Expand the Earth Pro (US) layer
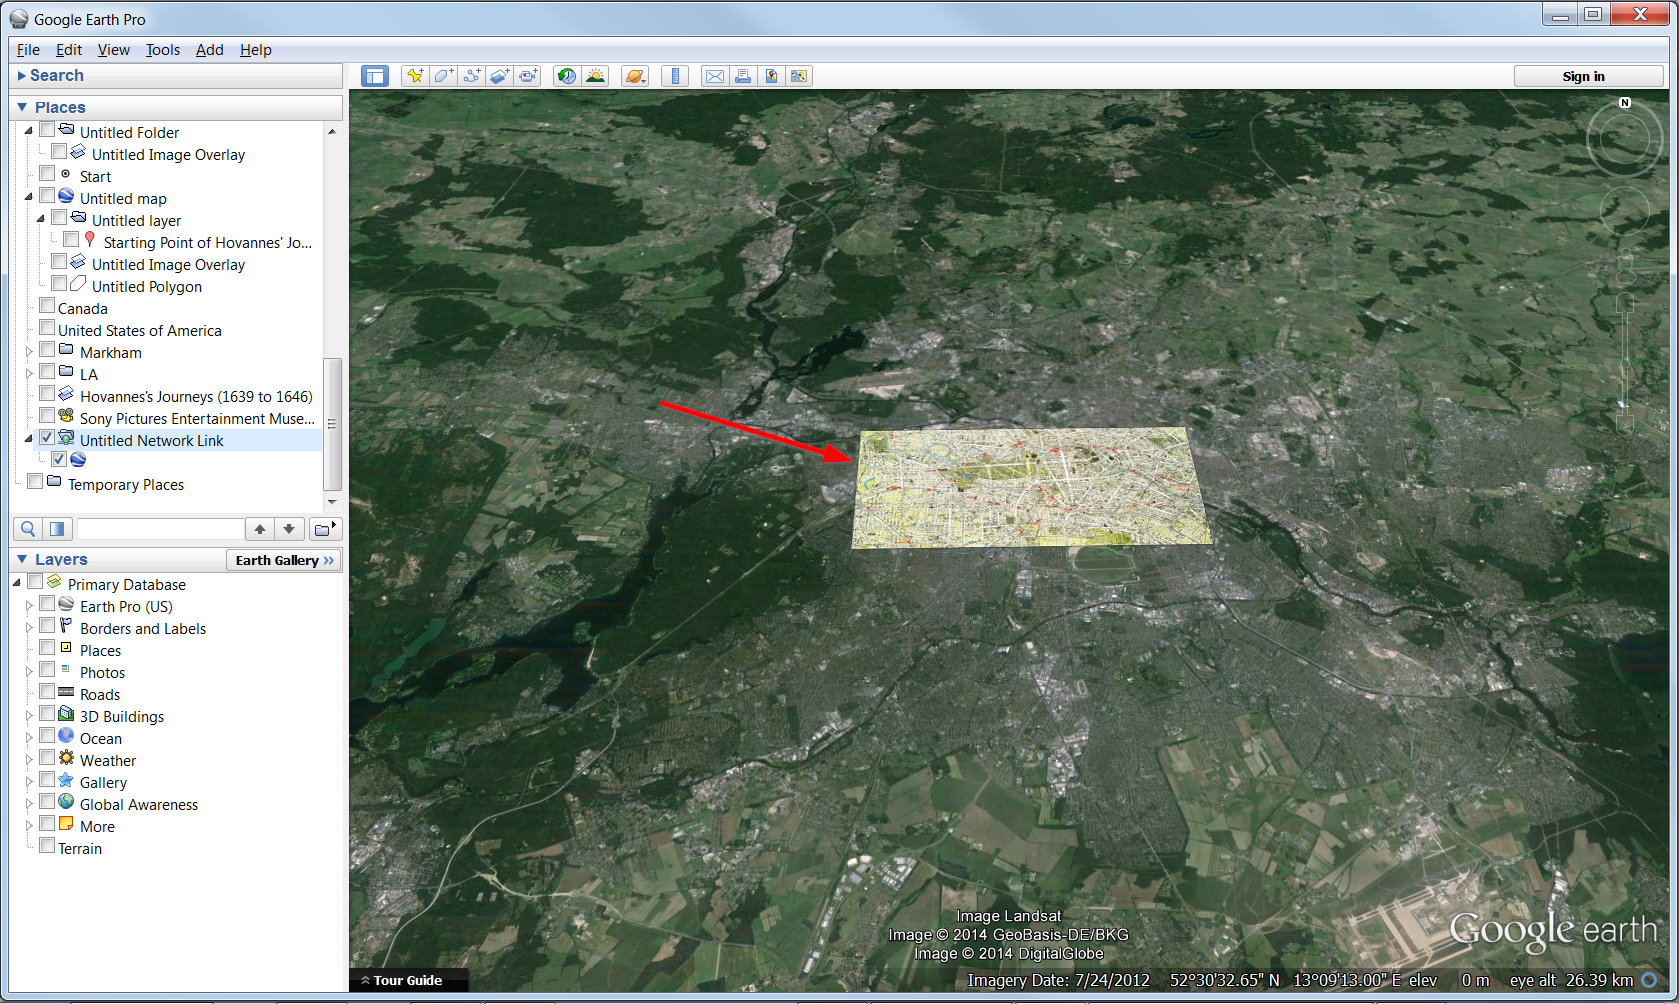The width and height of the screenshot is (1679, 1004). 29,605
